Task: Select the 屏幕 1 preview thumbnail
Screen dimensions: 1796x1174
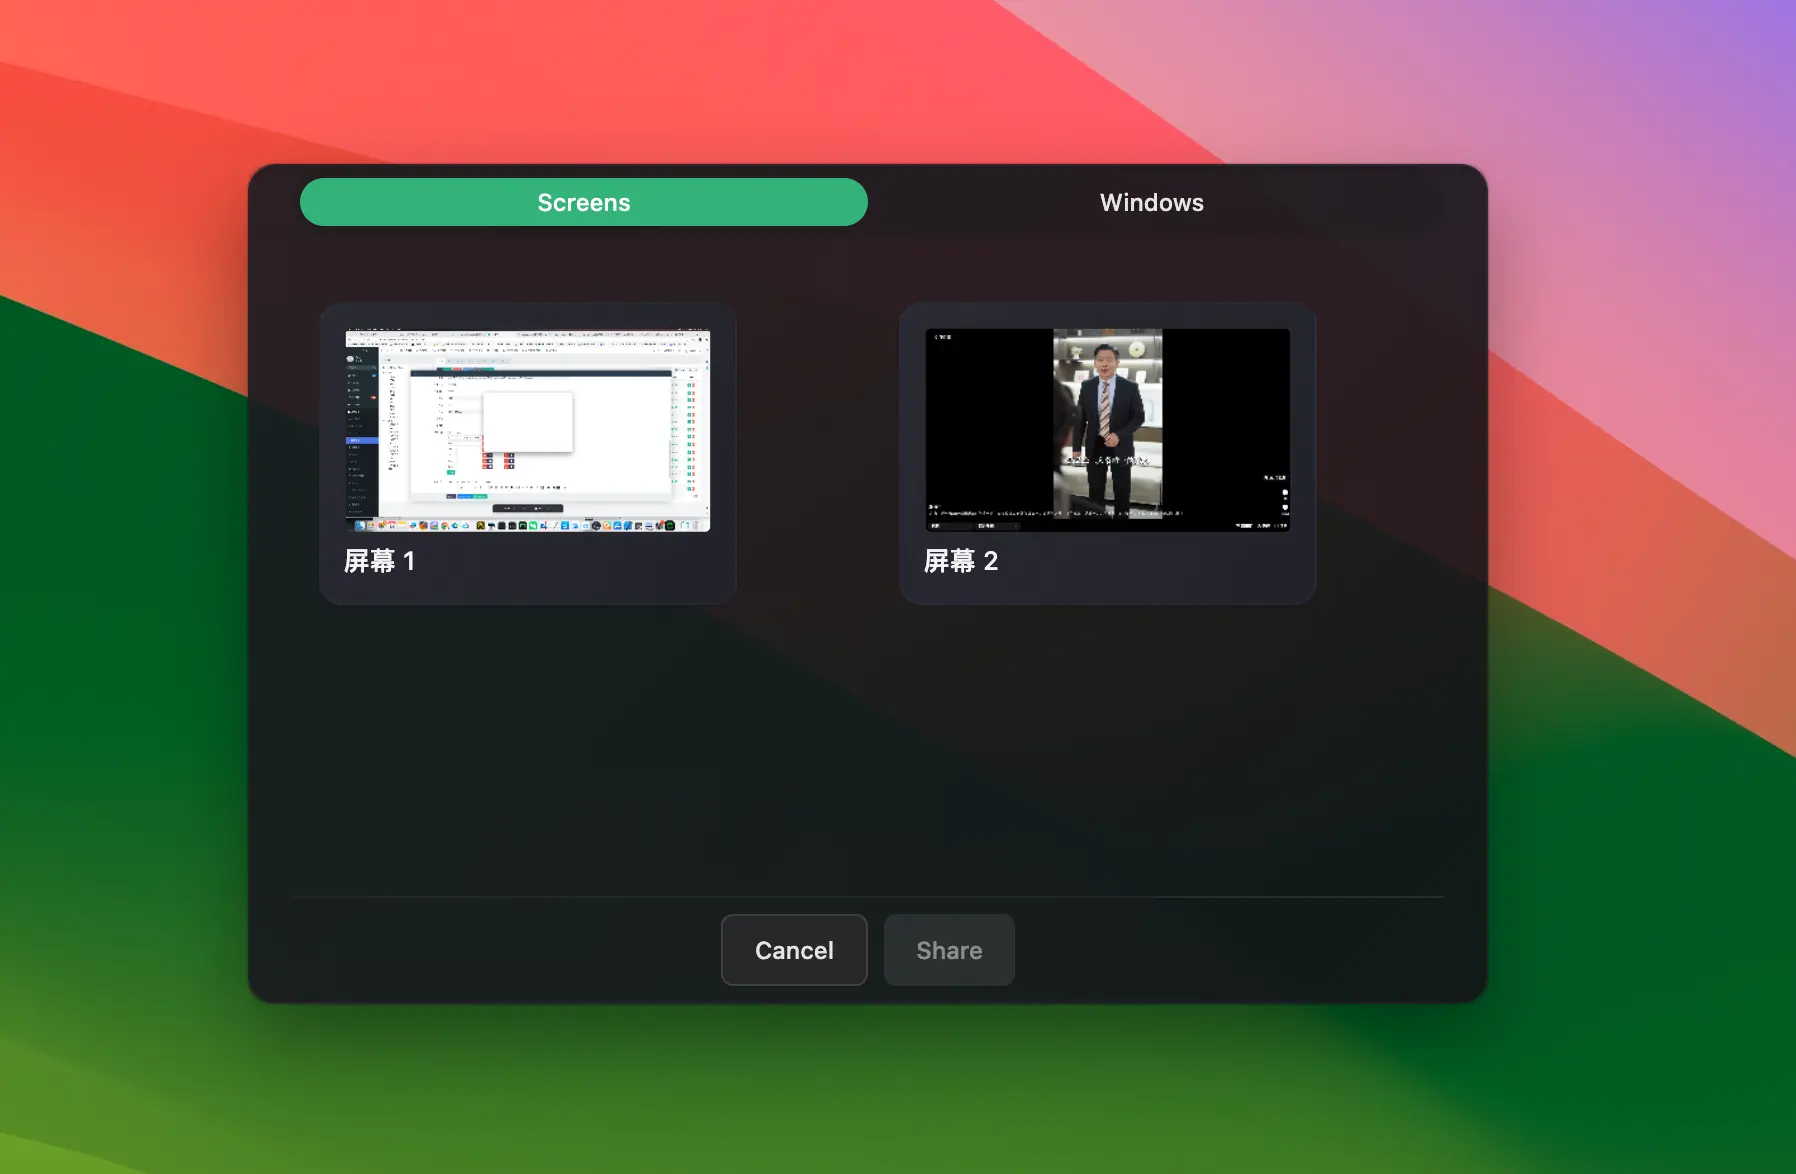Action: [x=527, y=430]
